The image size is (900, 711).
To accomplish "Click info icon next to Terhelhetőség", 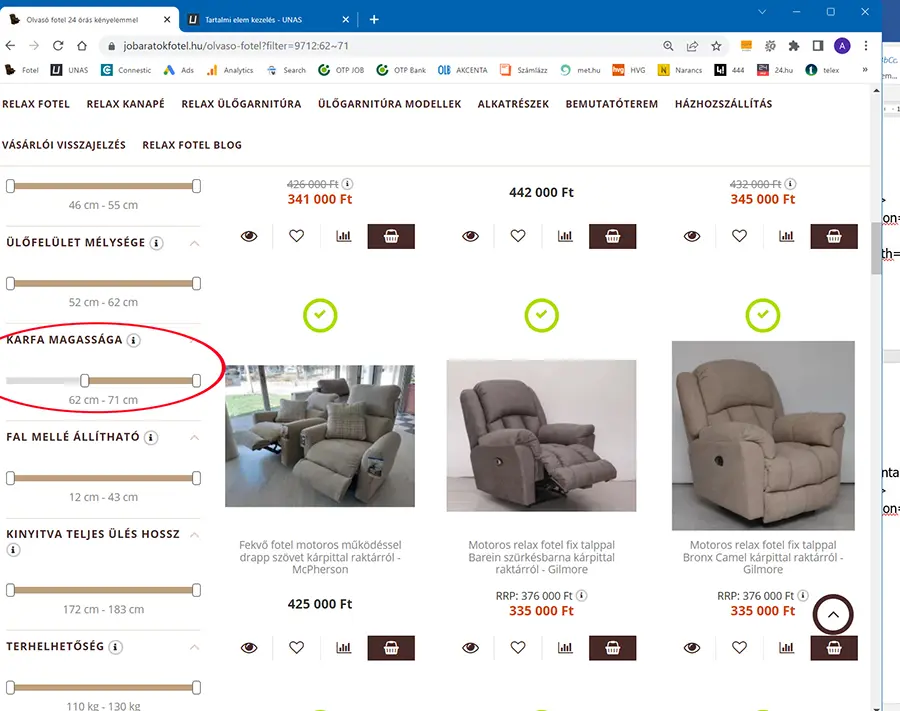I will (x=115, y=647).
